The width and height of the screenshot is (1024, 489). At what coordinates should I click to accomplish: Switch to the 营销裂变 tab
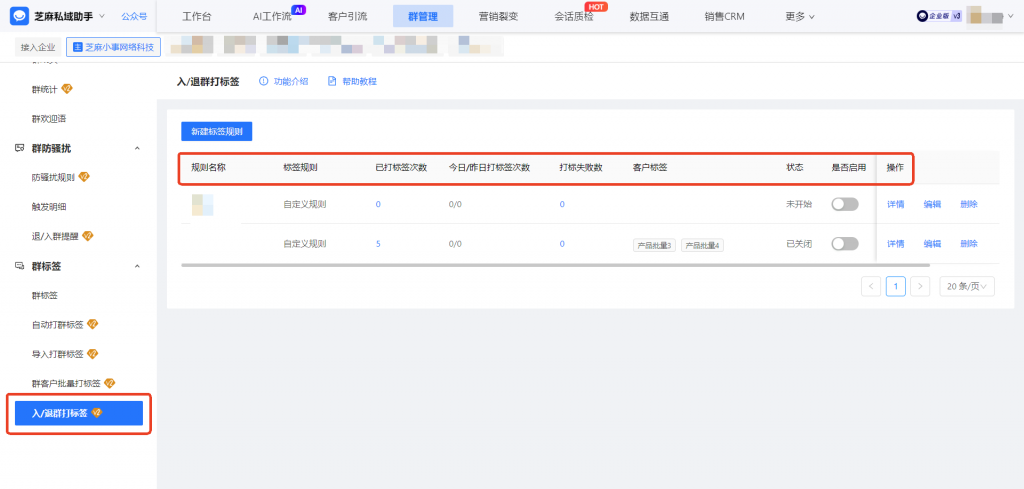tap(498, 16)
